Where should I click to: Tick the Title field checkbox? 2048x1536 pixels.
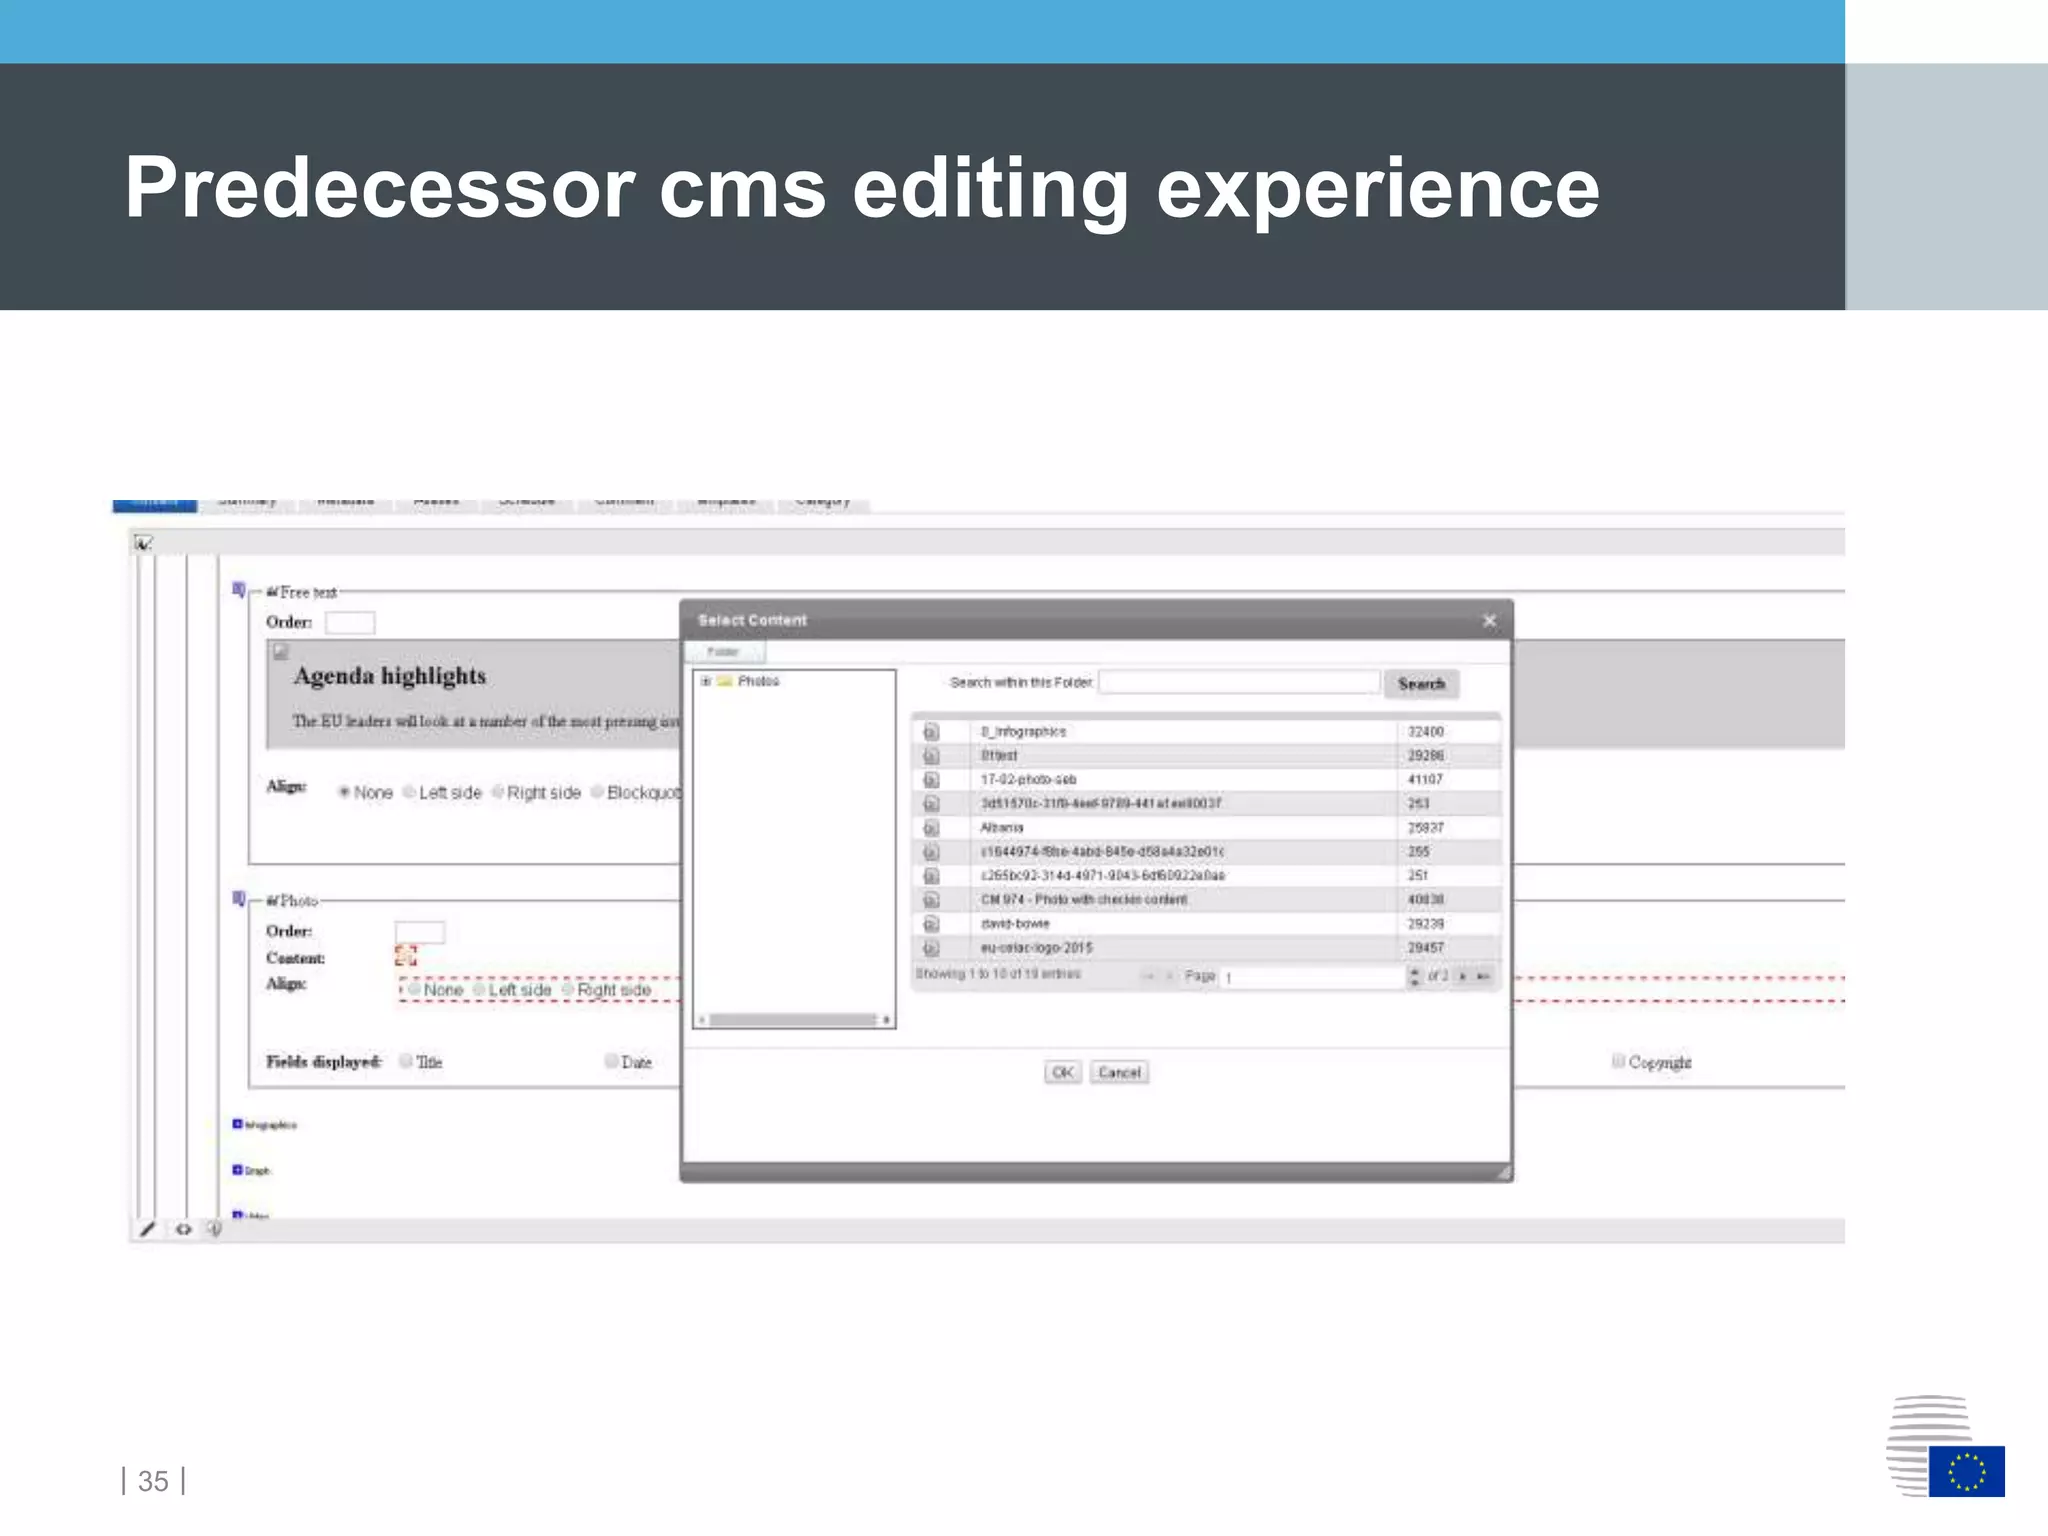click(x=406, y=1061)
